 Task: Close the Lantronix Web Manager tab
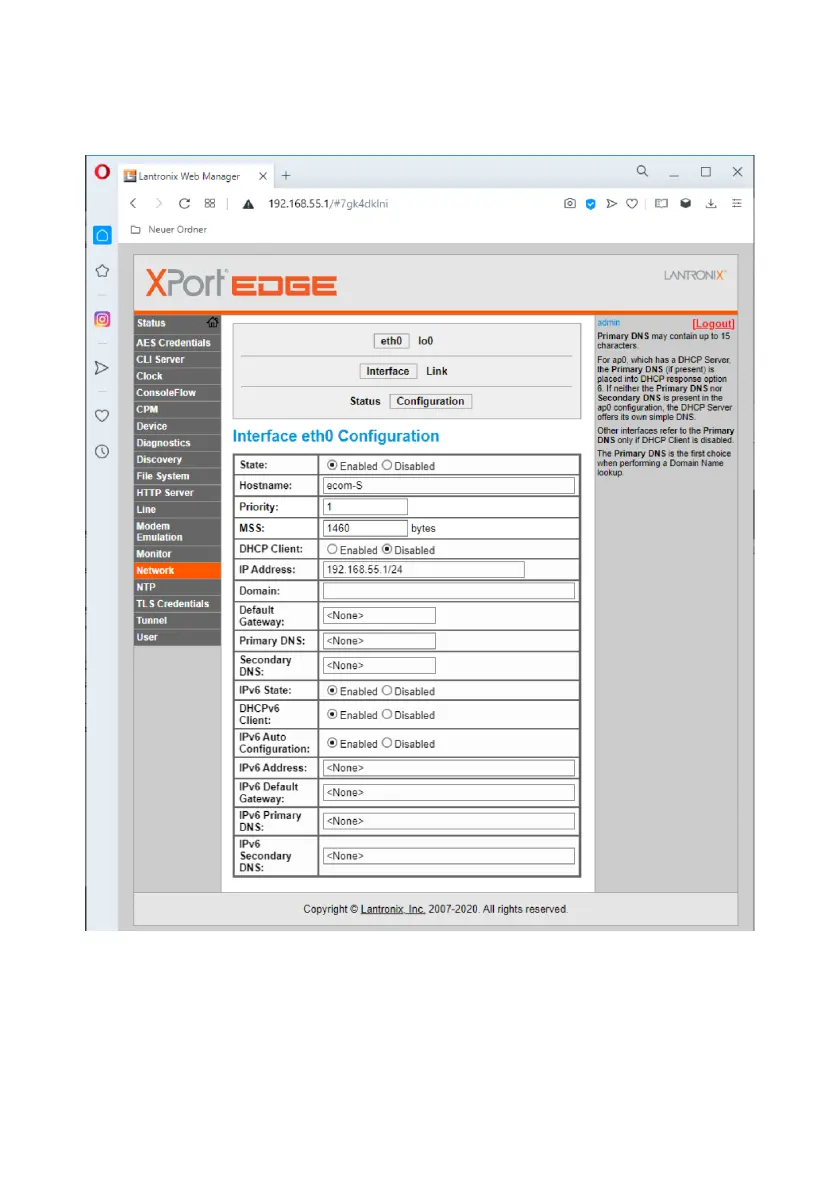point(263,175)
